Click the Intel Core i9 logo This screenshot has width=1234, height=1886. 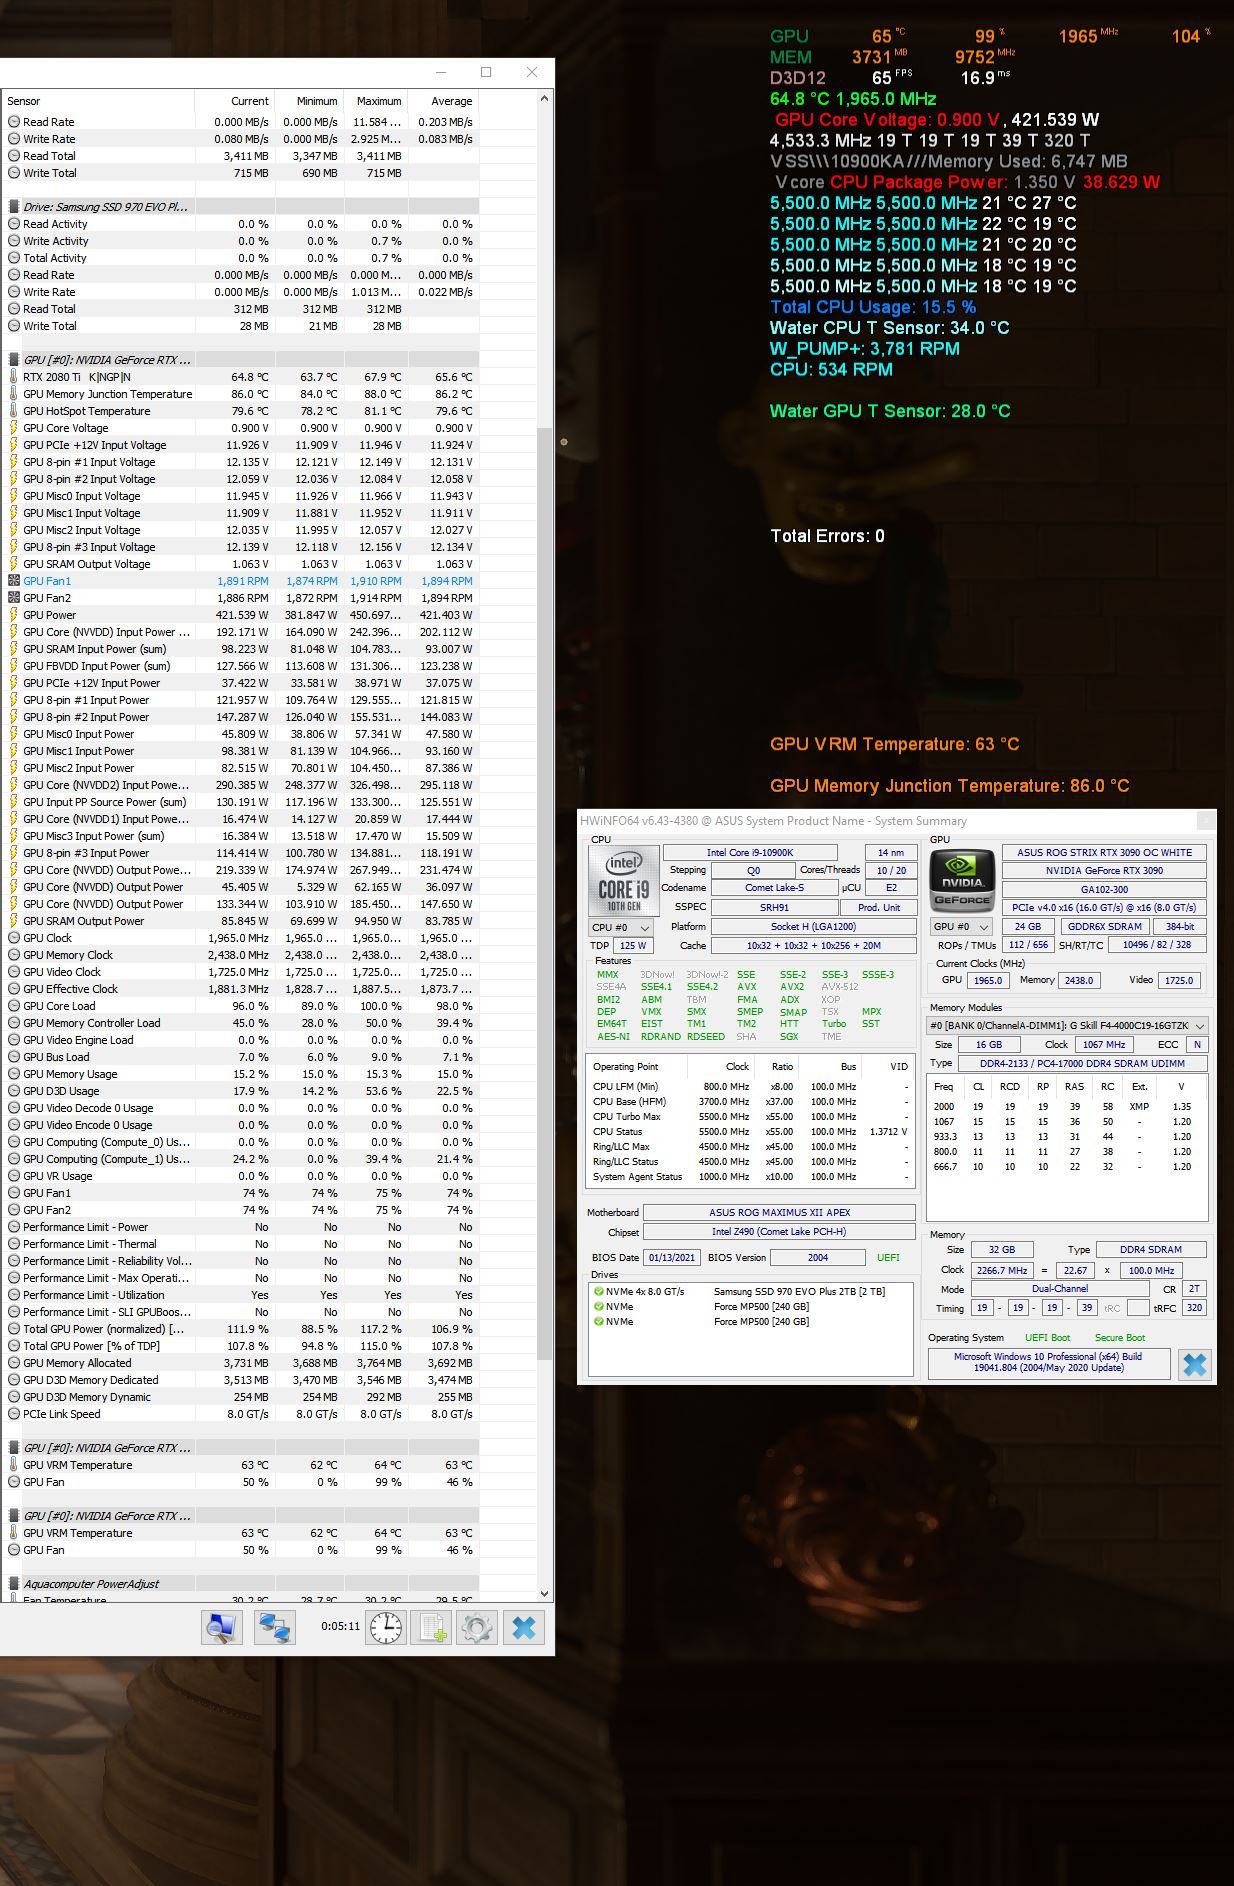[x=624, y=881]
